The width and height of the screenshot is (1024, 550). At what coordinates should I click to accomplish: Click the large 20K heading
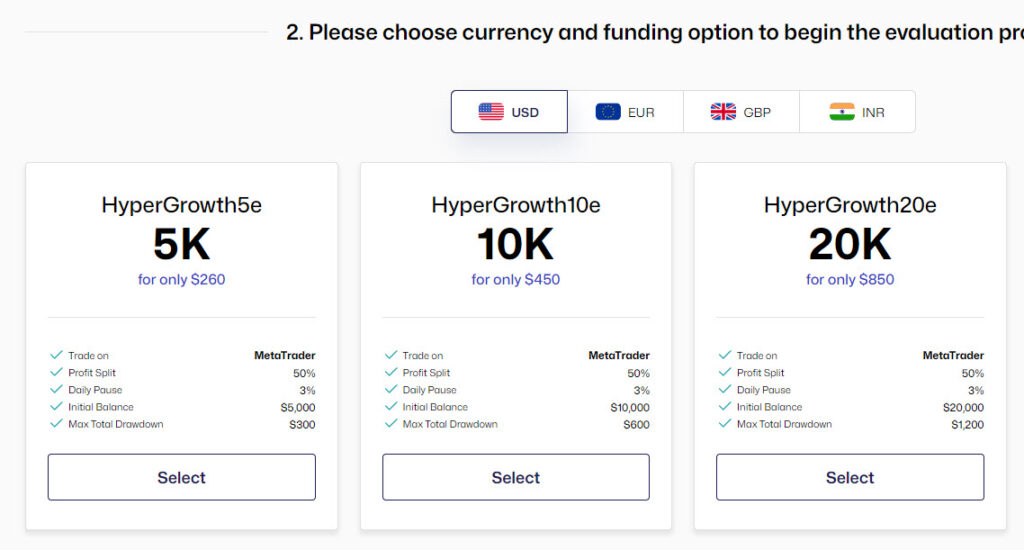pos(850,244)
